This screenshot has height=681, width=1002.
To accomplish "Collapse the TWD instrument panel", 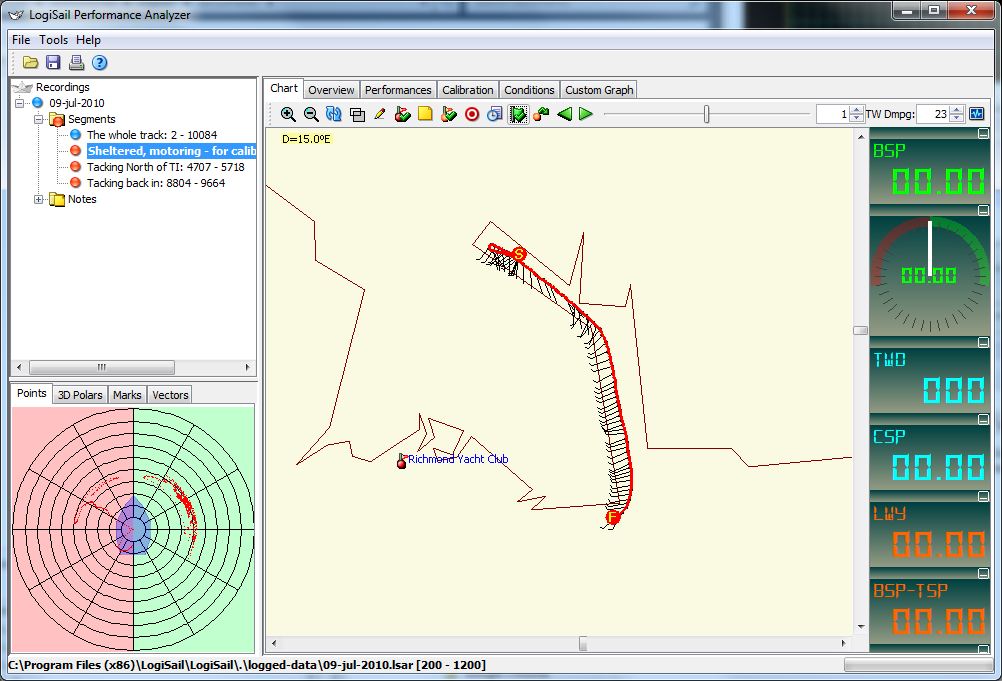I will (x=983, y=343).
